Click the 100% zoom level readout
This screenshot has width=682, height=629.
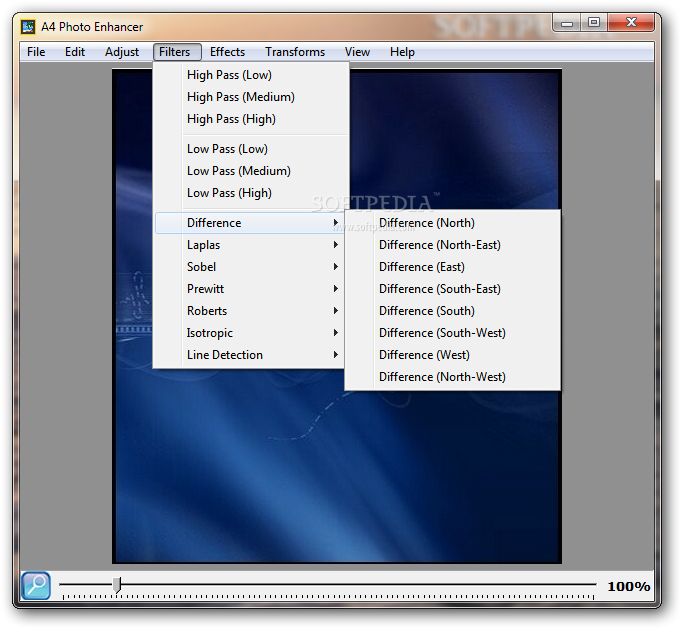tap(628, 586)
